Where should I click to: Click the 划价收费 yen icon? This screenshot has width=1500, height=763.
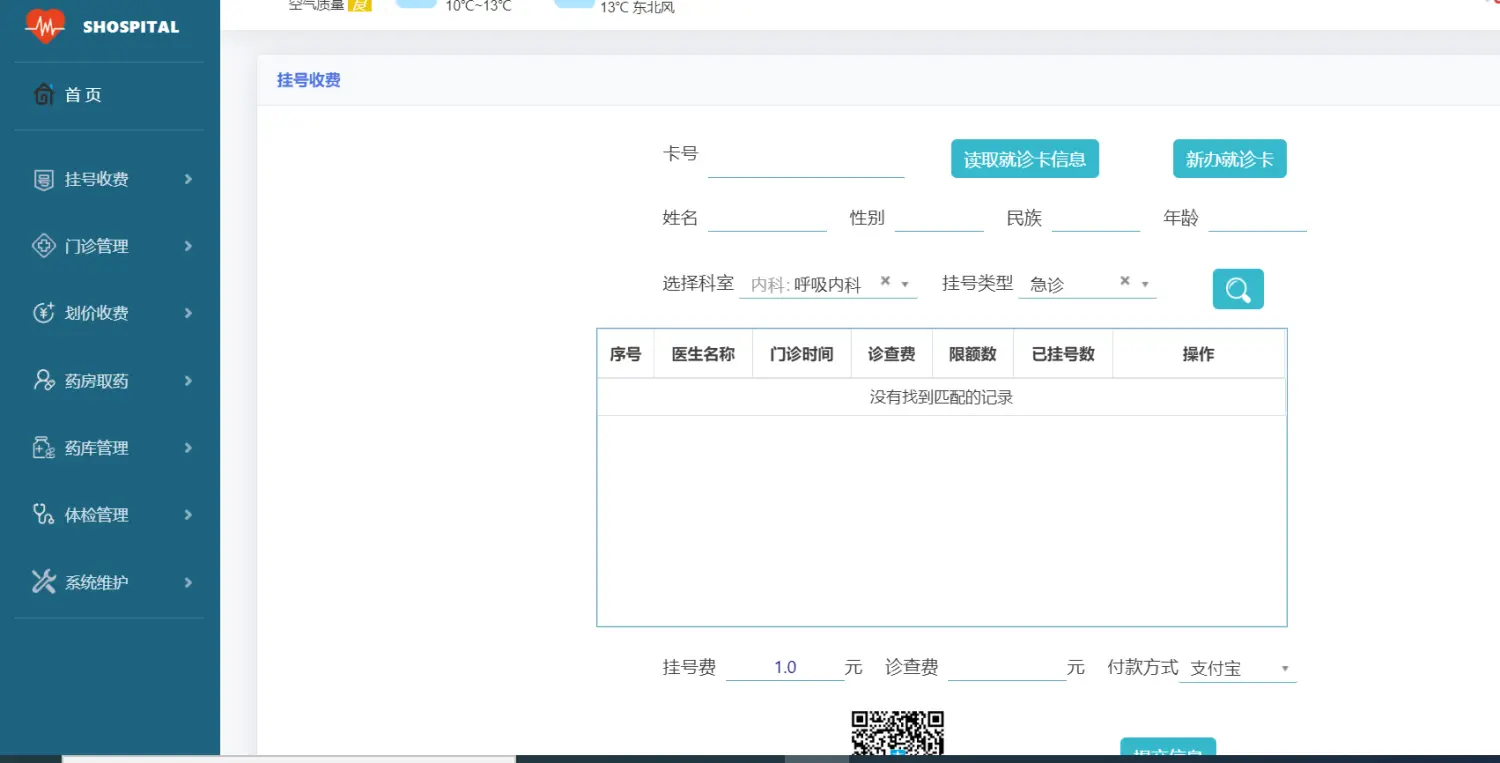point(43,313)
